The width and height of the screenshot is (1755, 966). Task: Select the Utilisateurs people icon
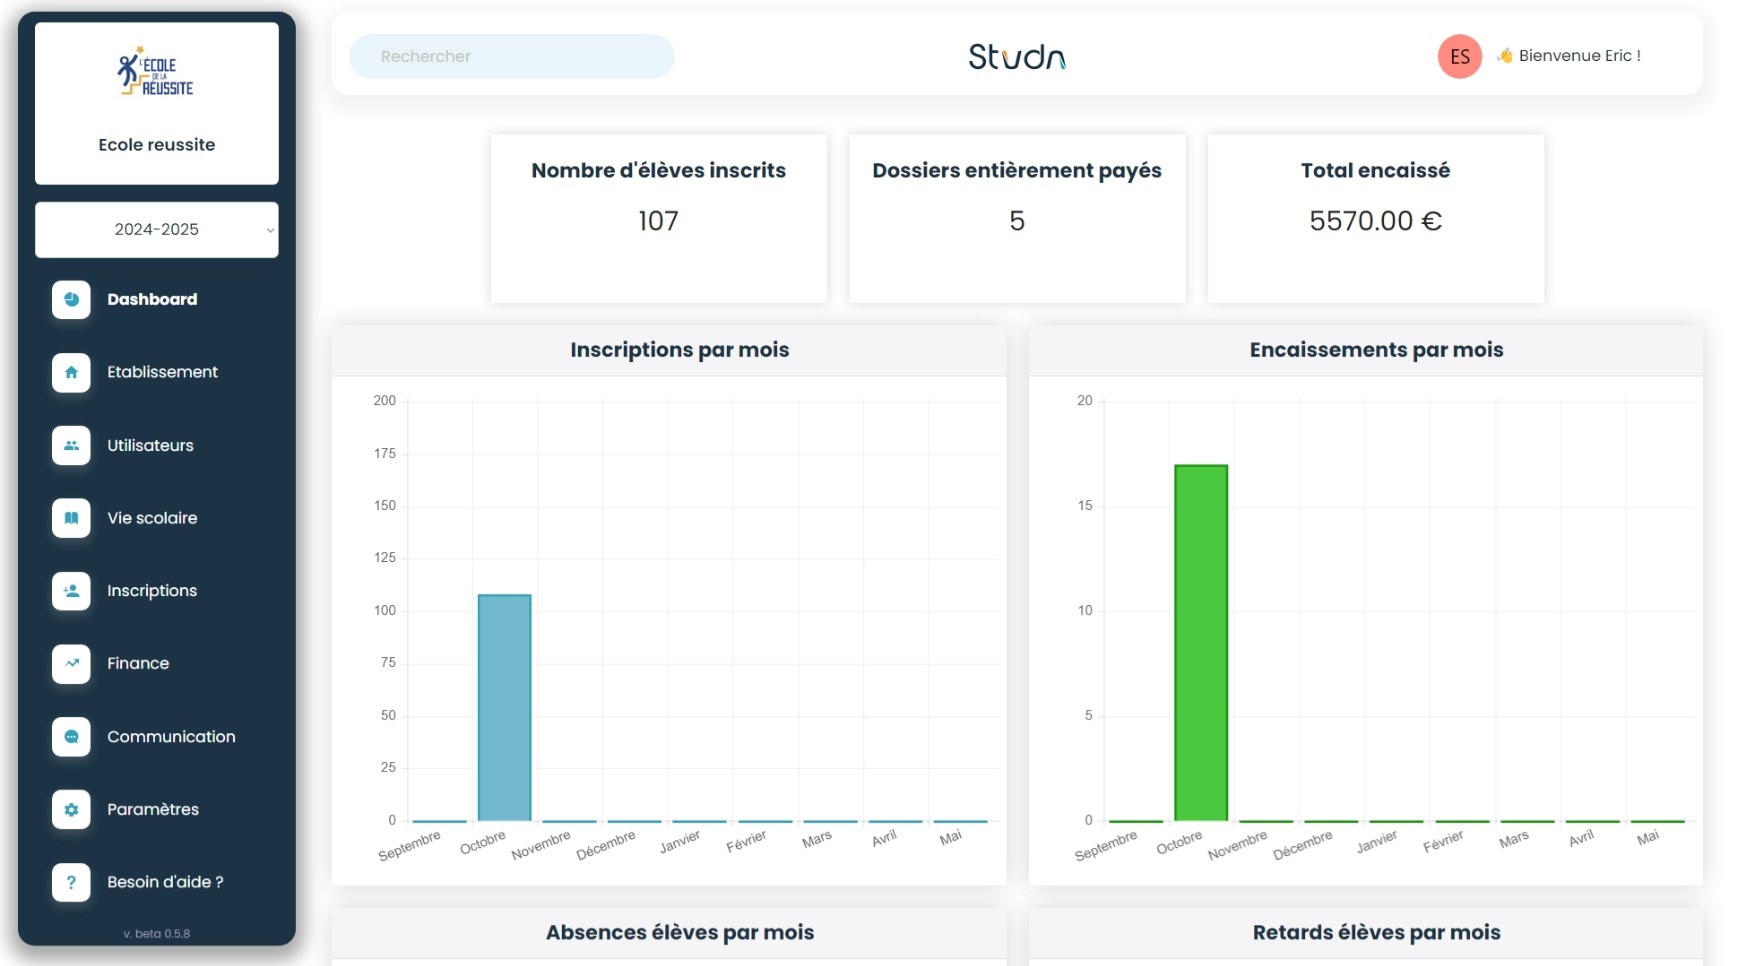71,445
